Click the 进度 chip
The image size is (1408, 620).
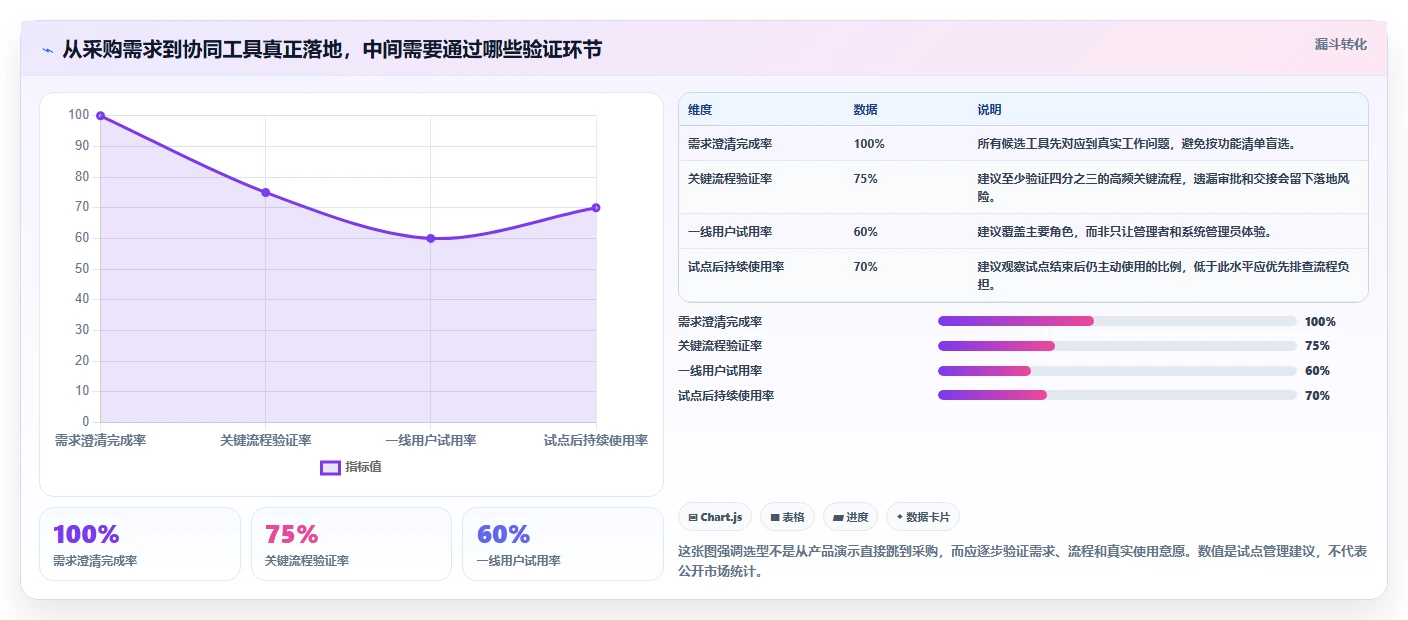[850, 517]
